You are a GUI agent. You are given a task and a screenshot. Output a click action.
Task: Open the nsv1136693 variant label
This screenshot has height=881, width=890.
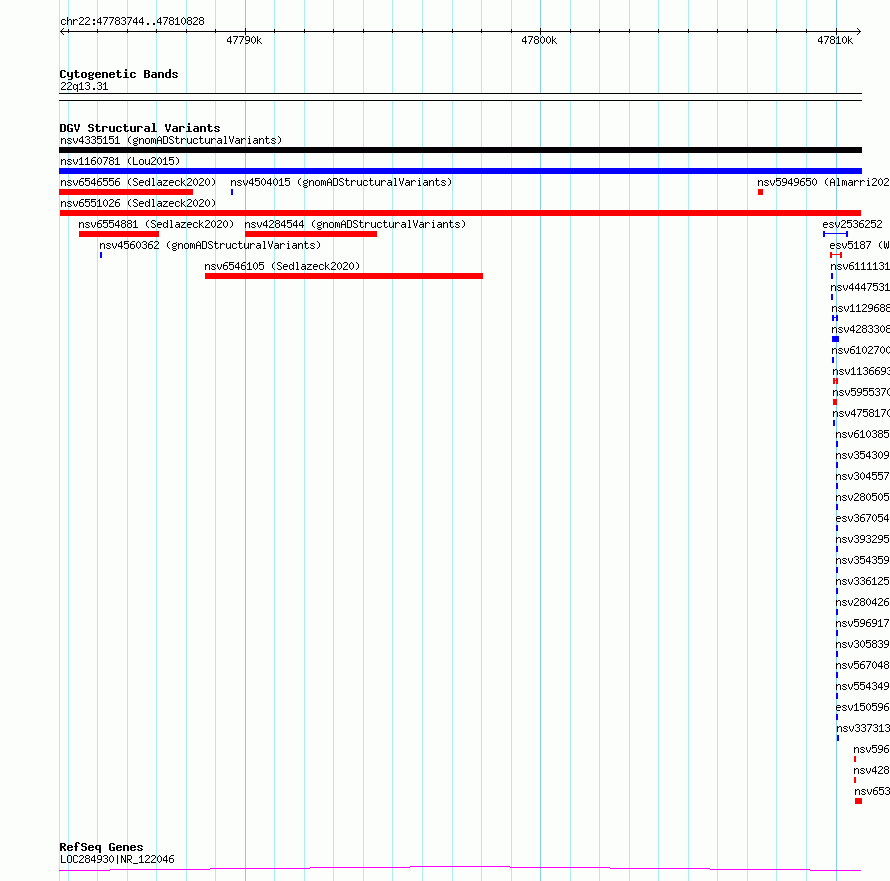pyautogui.click(x=861, y=371)
